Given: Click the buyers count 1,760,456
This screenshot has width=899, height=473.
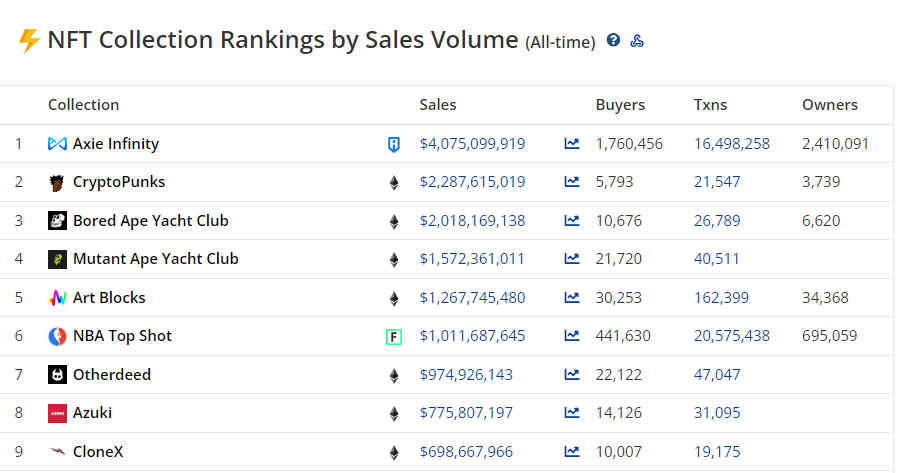Looking at the screenshot, I should click(x=629, y=143).
